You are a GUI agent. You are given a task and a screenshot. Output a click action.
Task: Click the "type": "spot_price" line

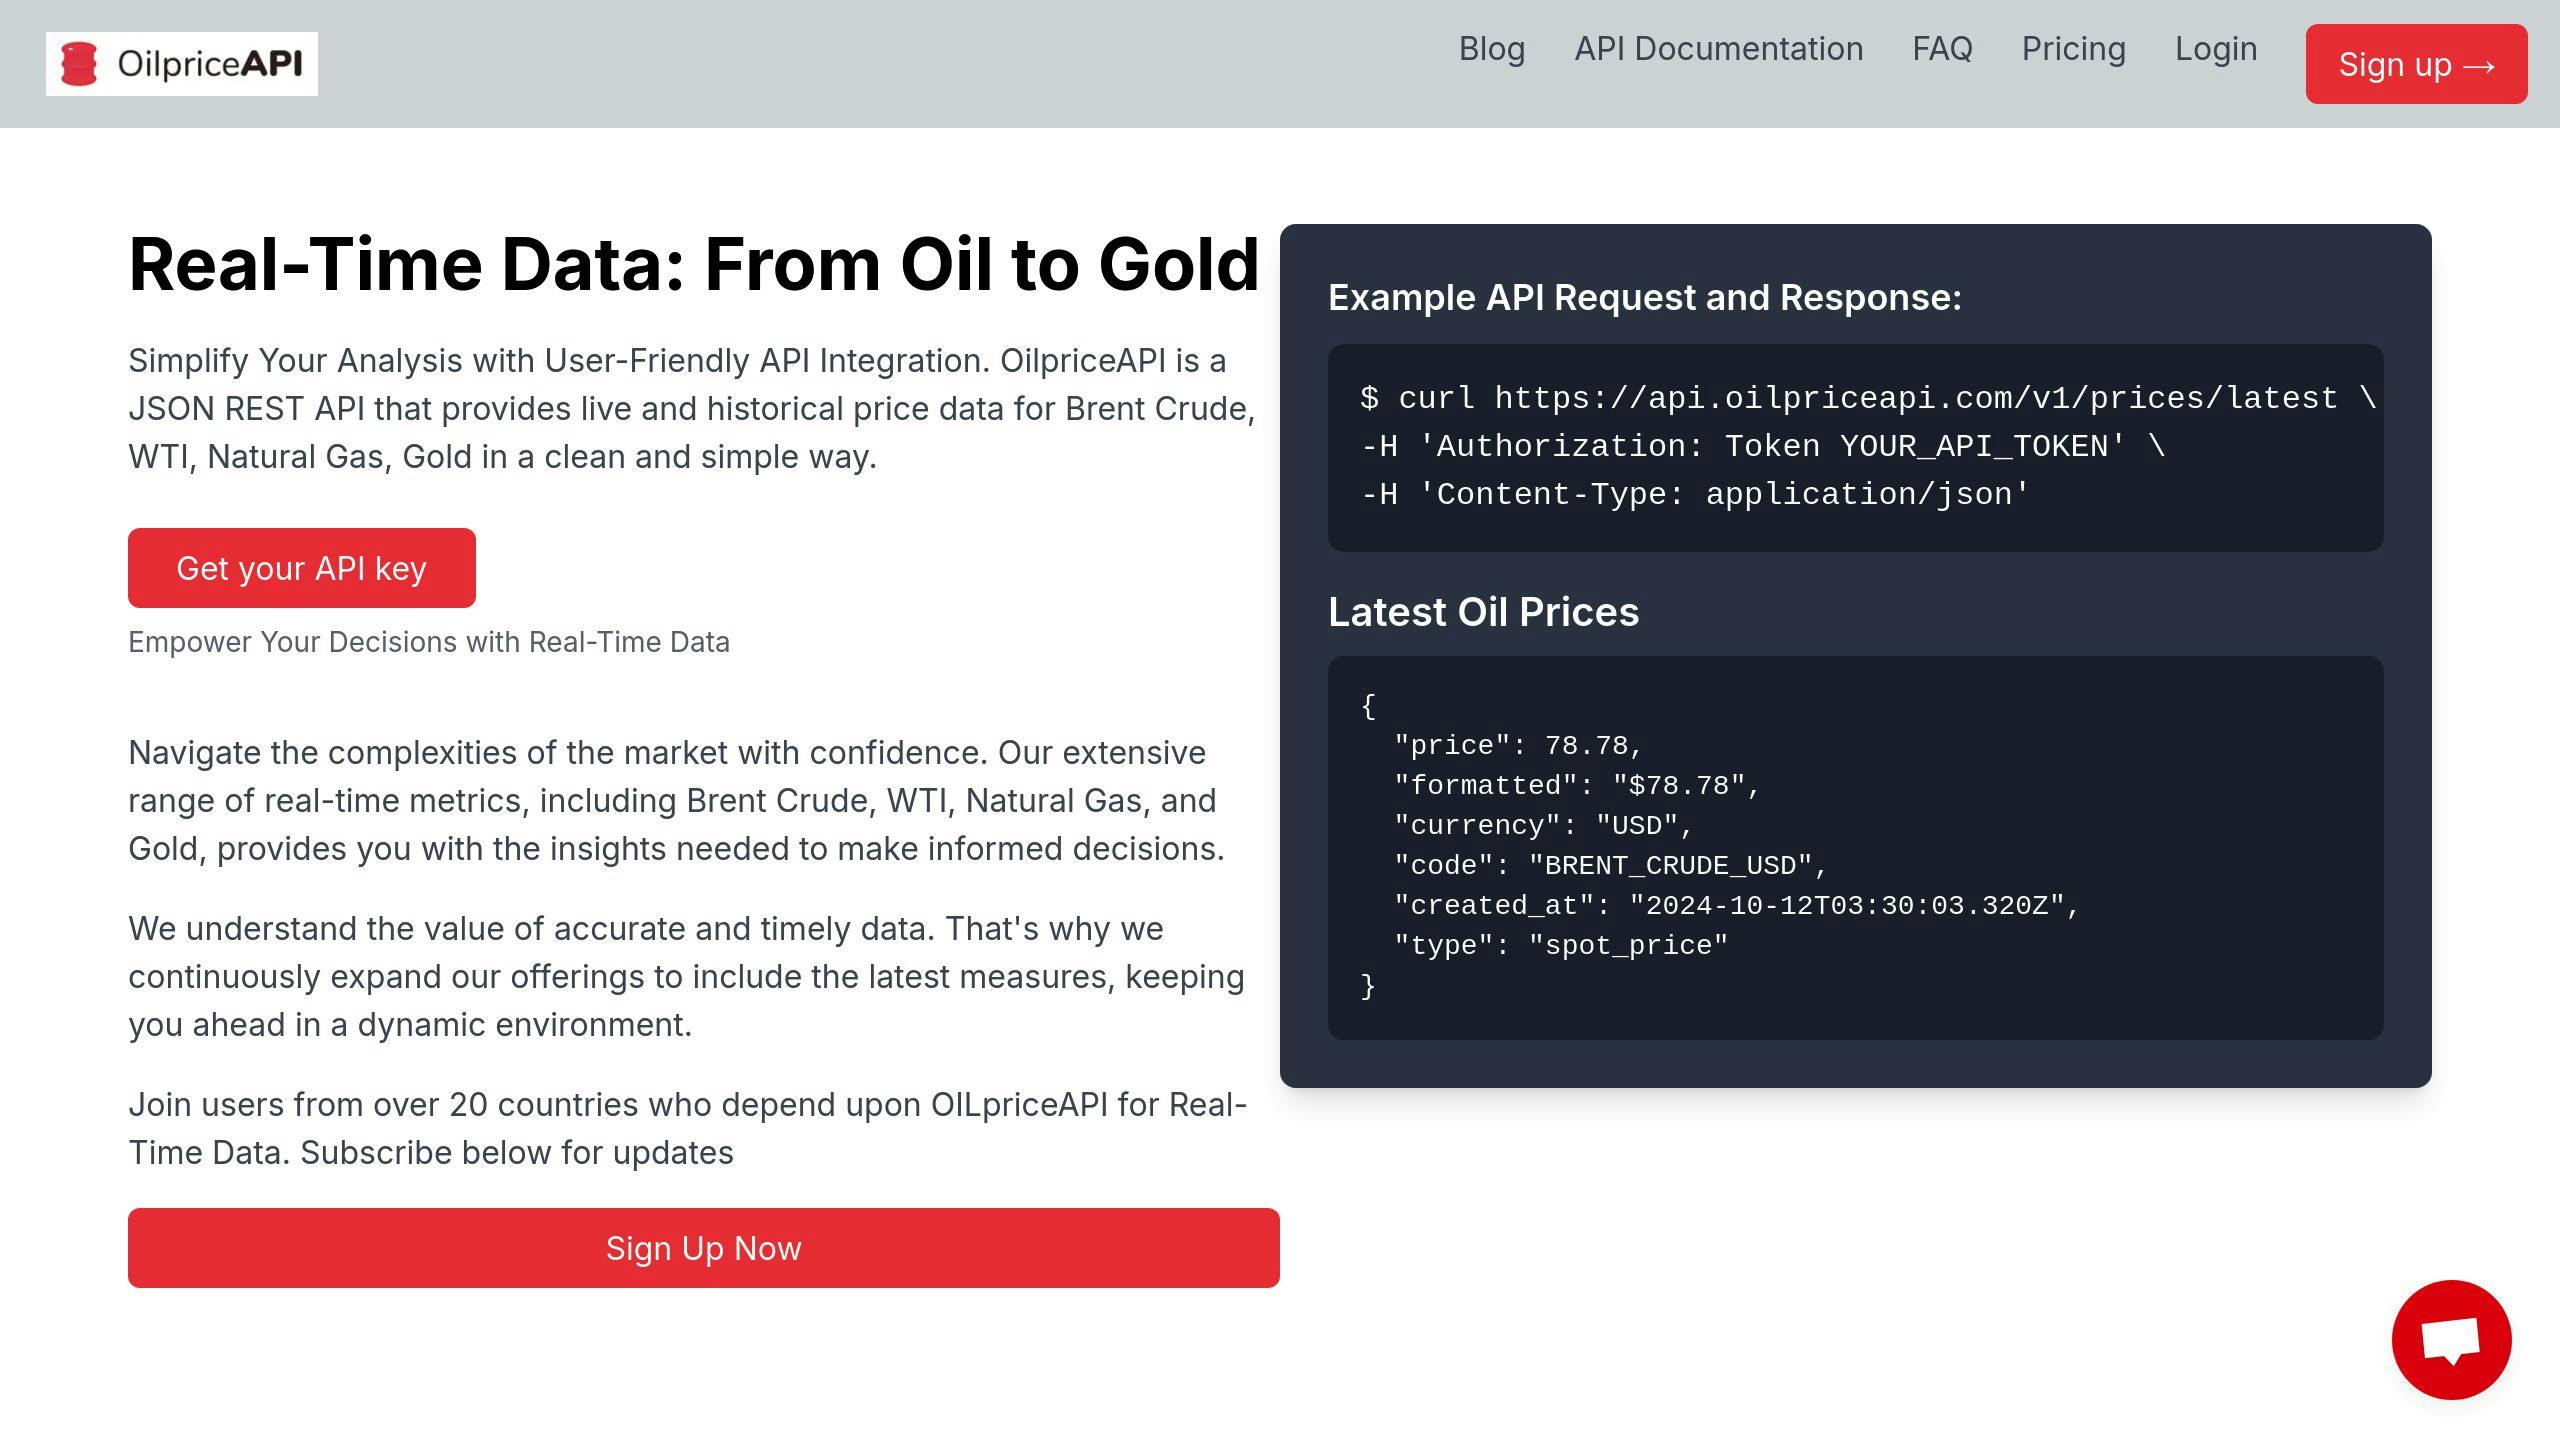click(1561, 946)
